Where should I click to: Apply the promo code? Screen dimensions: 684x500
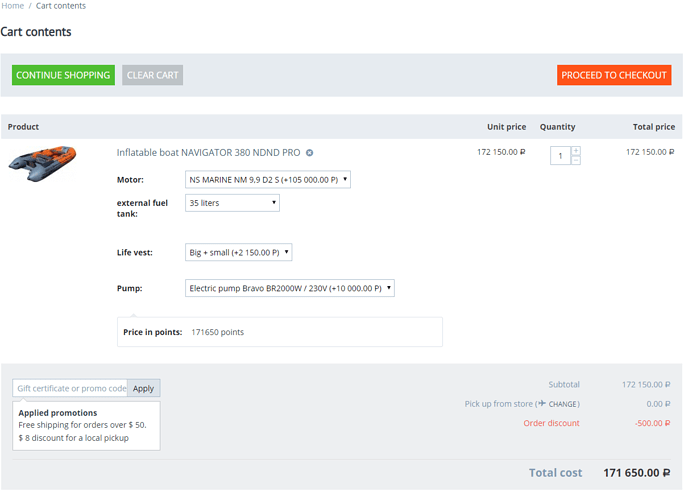click(144, 388)
